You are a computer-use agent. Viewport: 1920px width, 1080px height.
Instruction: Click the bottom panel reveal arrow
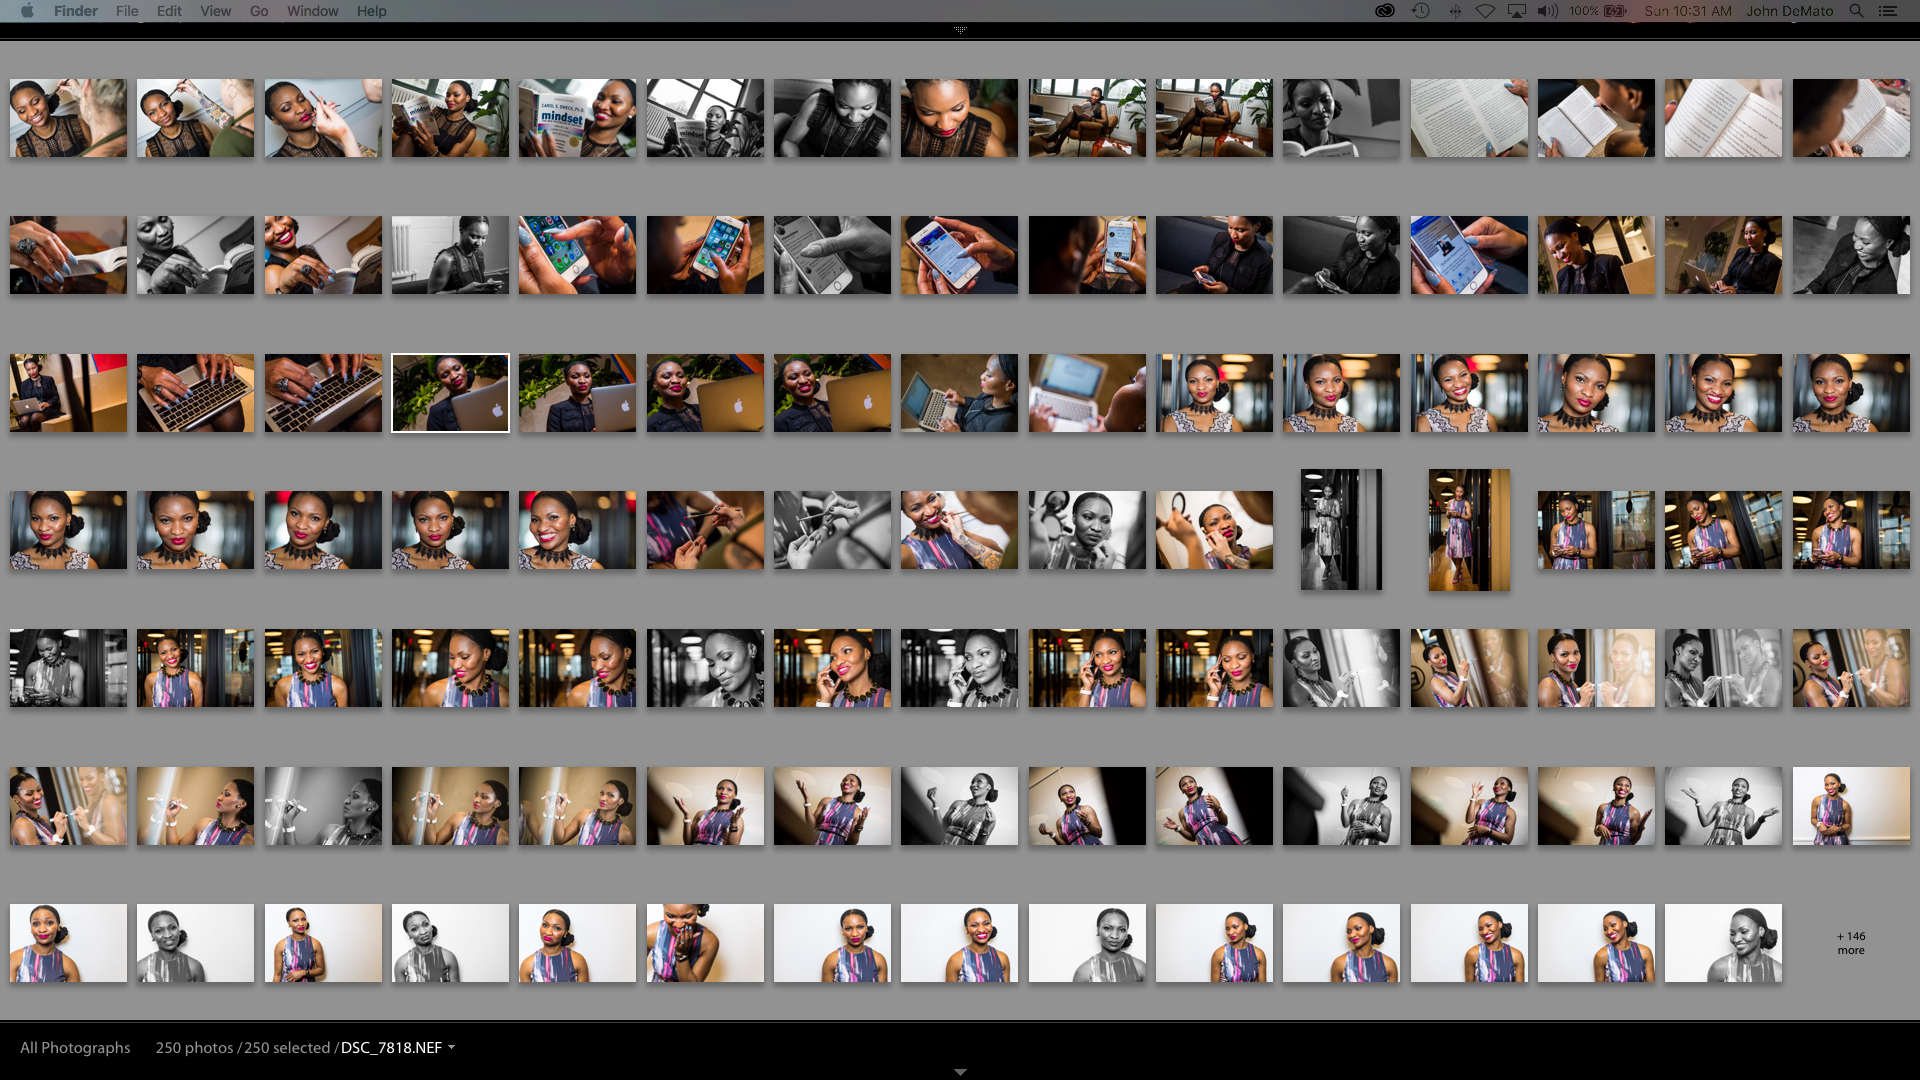pyautogui.click(x=960, y=1071)
